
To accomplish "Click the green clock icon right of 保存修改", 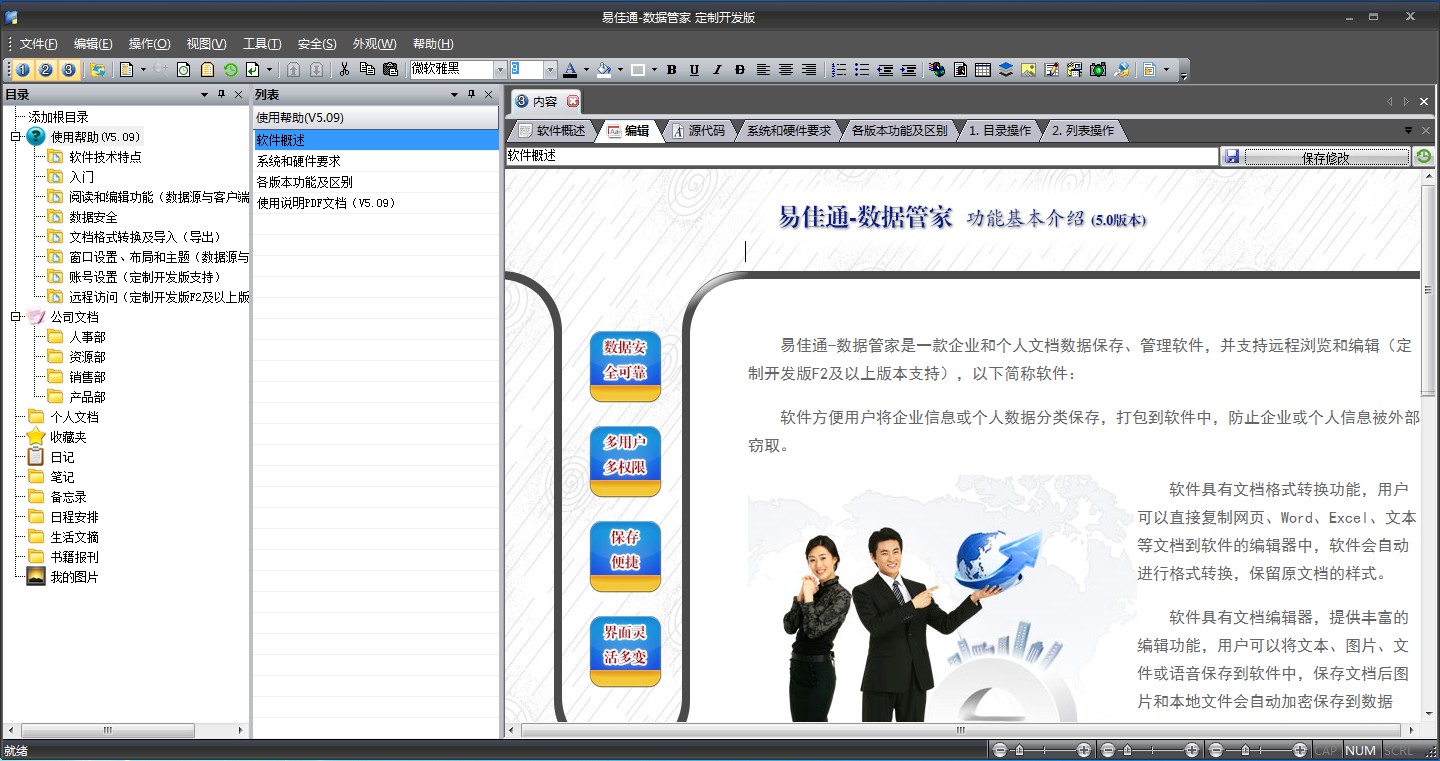I will click(x=1424, y=157).
